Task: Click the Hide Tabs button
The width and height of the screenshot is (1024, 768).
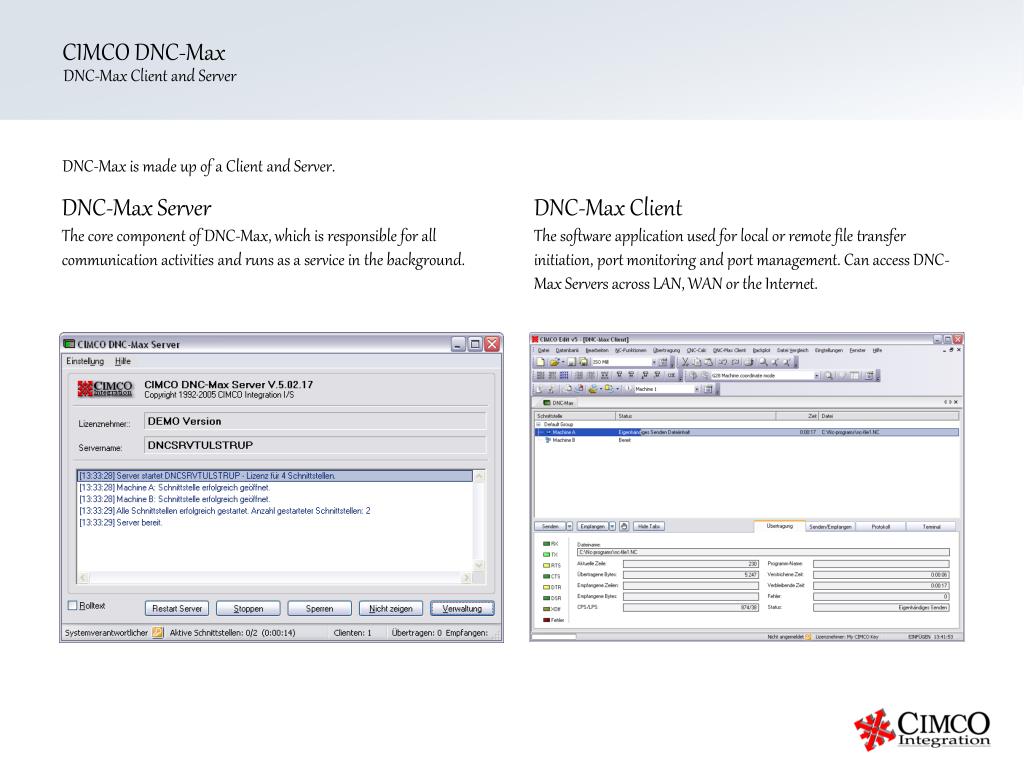Action: pyautogui.click(x=648, y=526)
